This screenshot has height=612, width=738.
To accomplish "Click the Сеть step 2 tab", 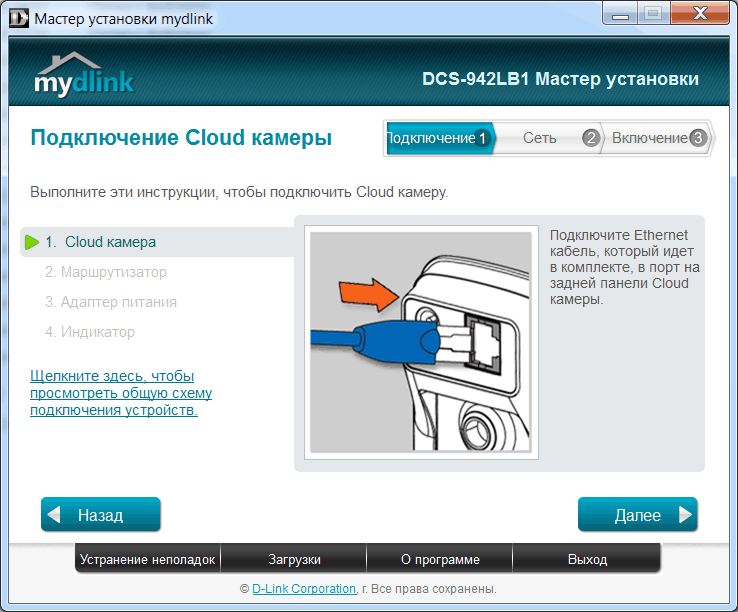I will coord(548,138).
